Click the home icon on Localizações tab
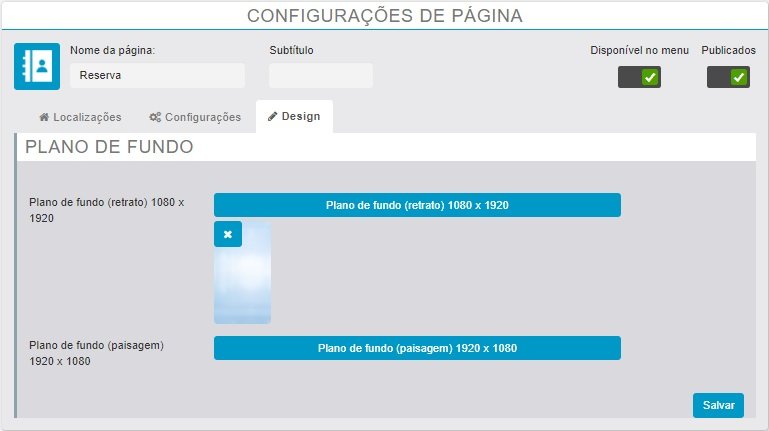 [44, 117]
